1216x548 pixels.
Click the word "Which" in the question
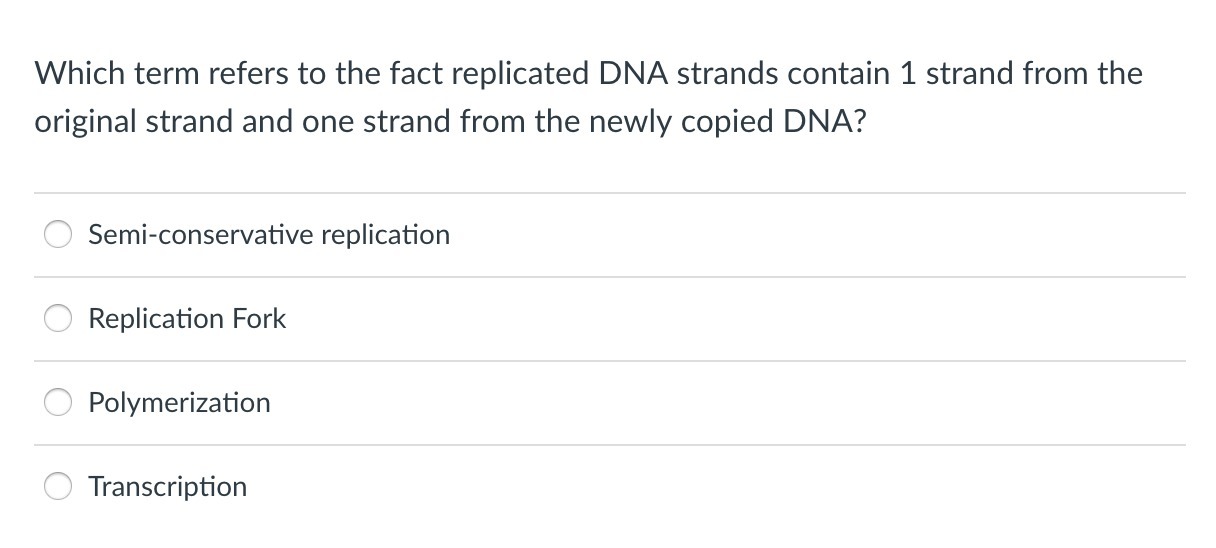pos(77,73)
